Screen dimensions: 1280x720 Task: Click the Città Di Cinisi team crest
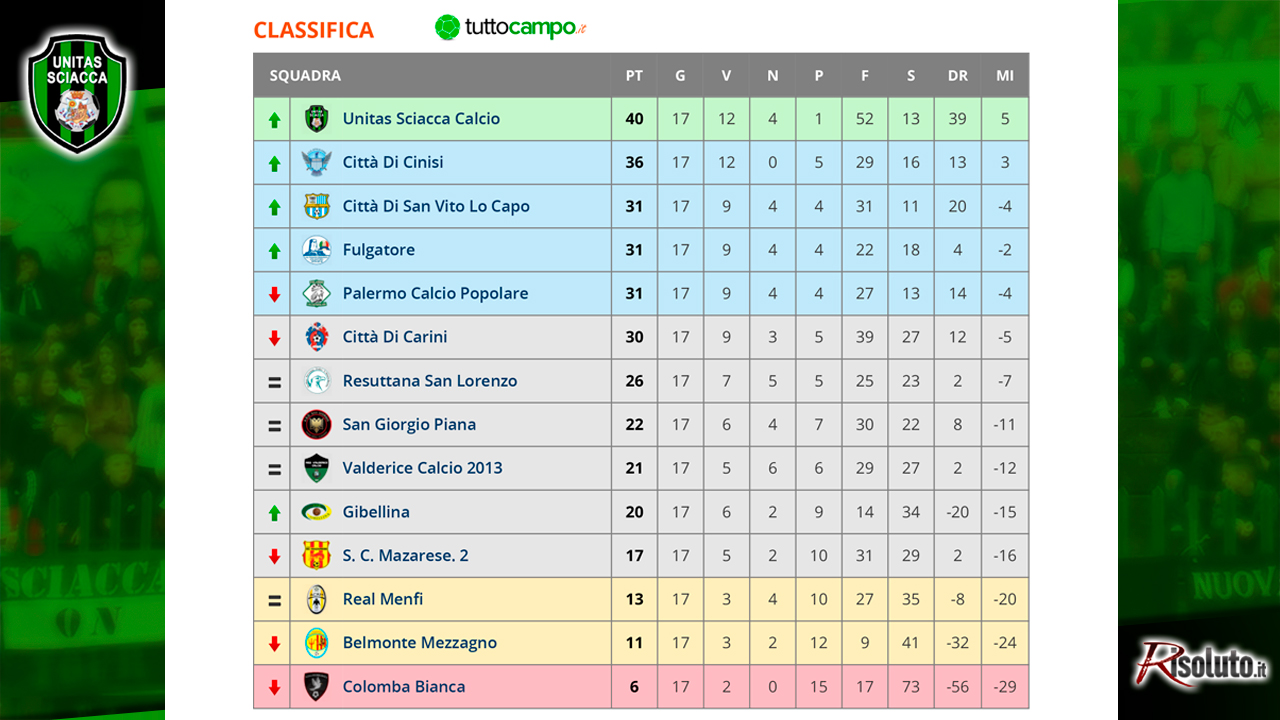[316, 162]
